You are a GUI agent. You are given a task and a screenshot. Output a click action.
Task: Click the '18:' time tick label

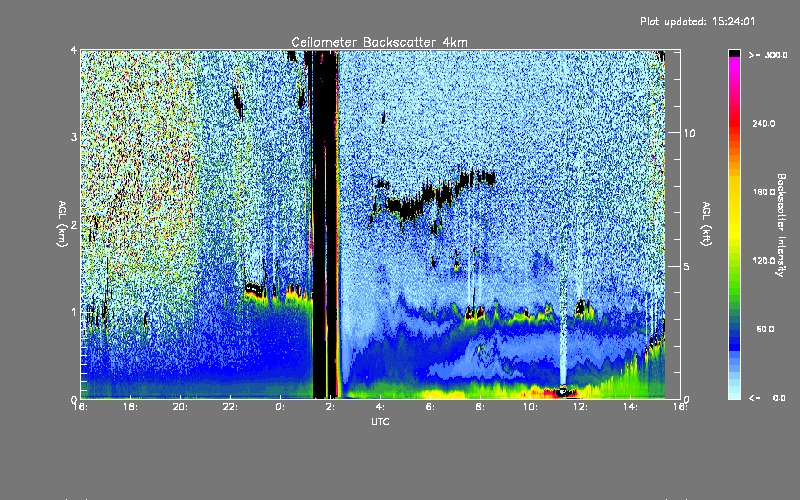pyautogui.click(x=131, y=407)
